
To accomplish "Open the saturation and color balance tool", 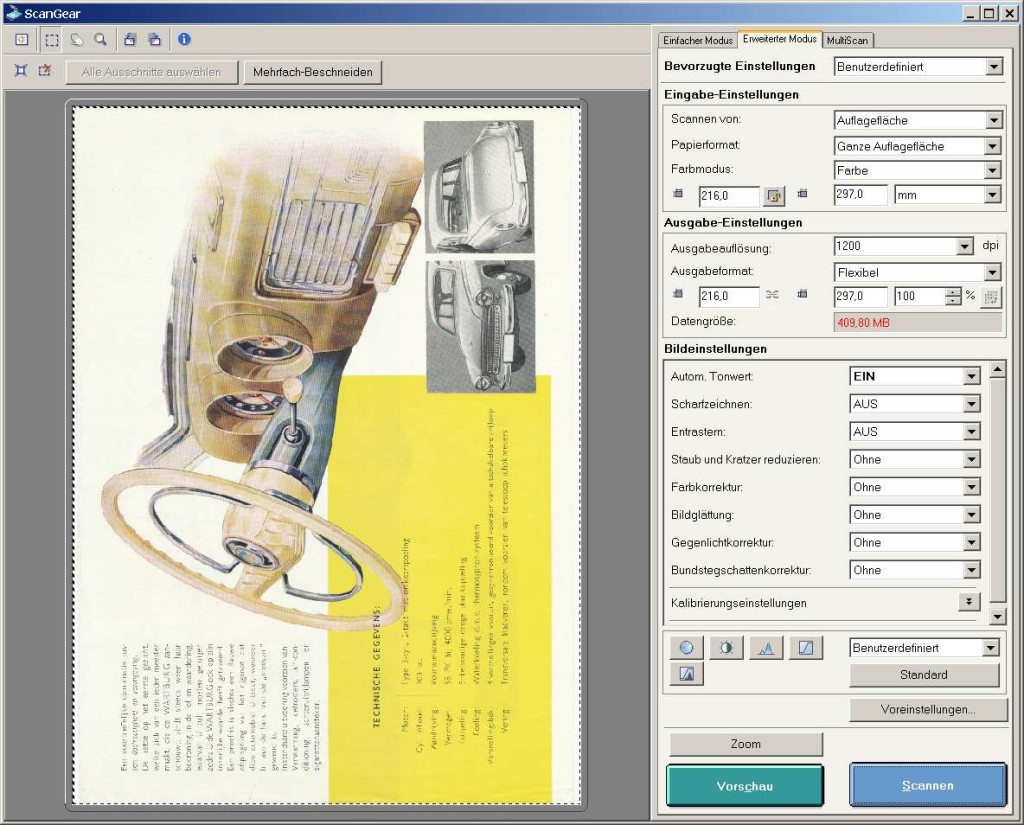I will [686, 647].
